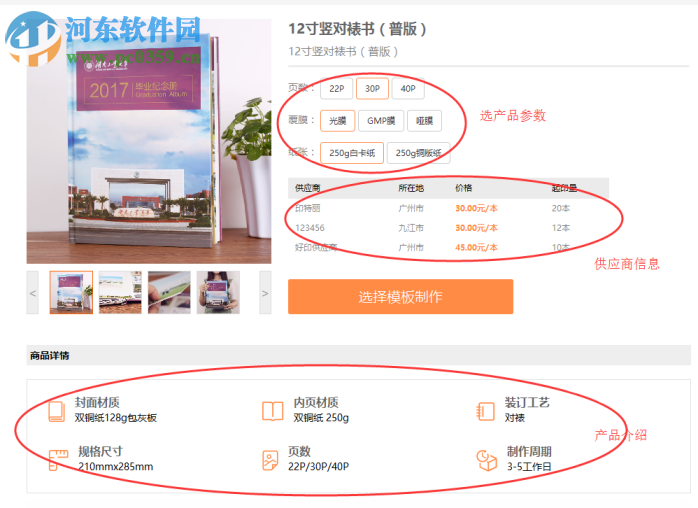Select supplier row 印特丽
The width and height of the screenshot is (698, 508).
coord(448,208)
